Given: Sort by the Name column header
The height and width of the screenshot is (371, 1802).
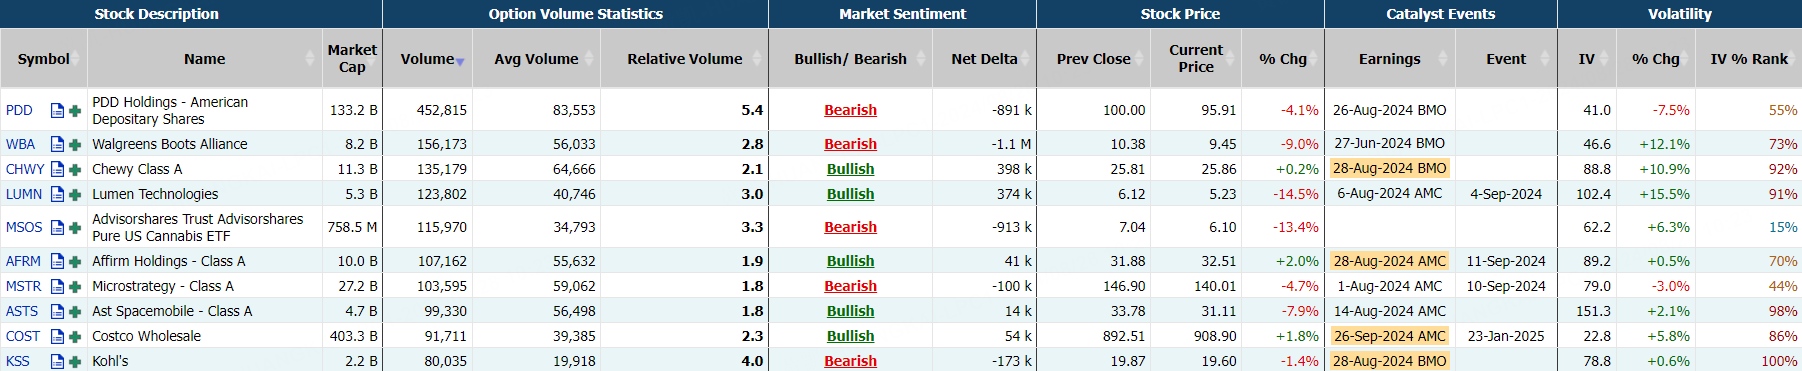Looking at the screenshot, I should 205,59.
